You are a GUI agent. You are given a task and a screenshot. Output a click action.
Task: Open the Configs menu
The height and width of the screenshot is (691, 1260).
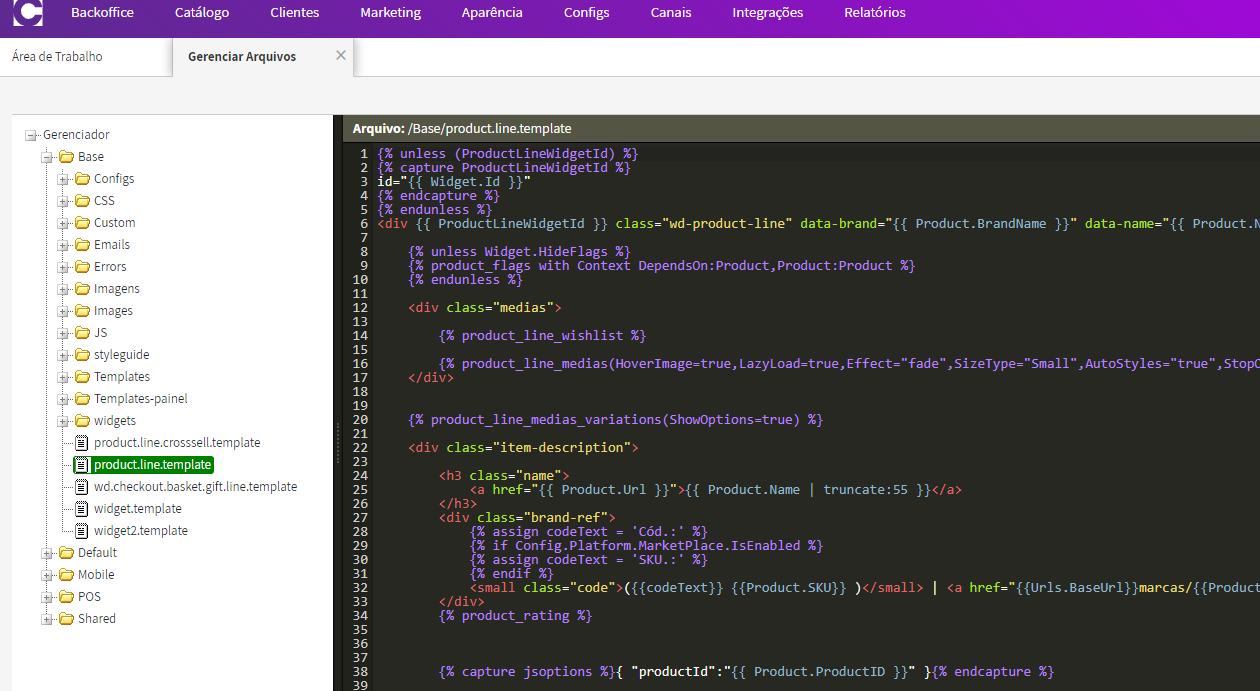click(x=587, y=13)
